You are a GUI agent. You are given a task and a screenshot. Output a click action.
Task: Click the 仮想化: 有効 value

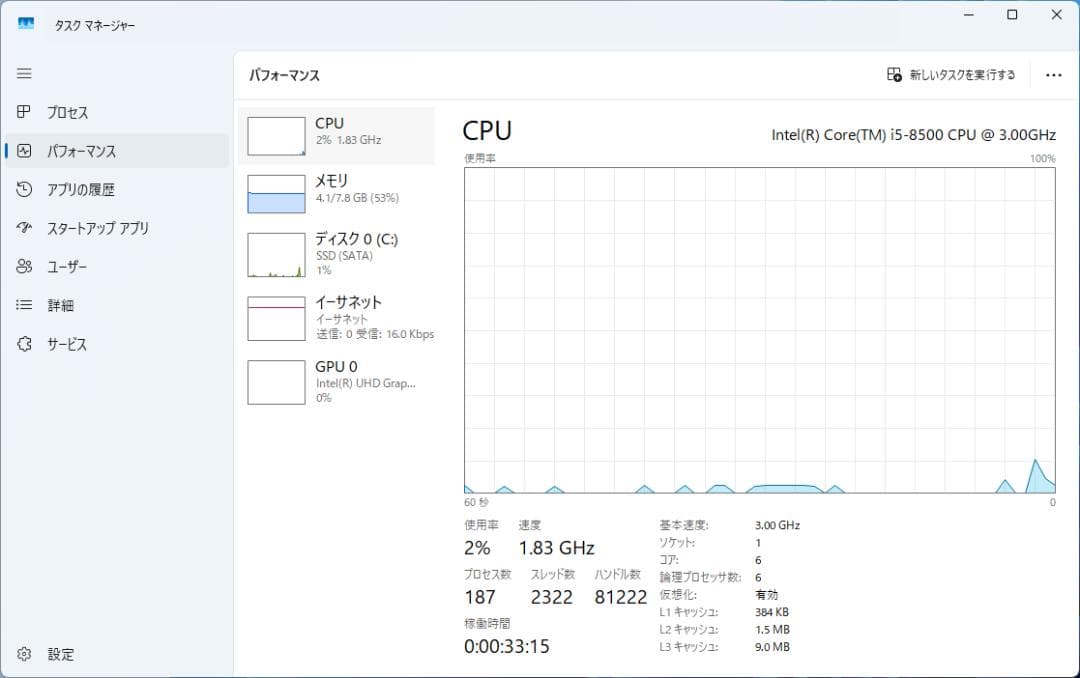tap(766, 594)
